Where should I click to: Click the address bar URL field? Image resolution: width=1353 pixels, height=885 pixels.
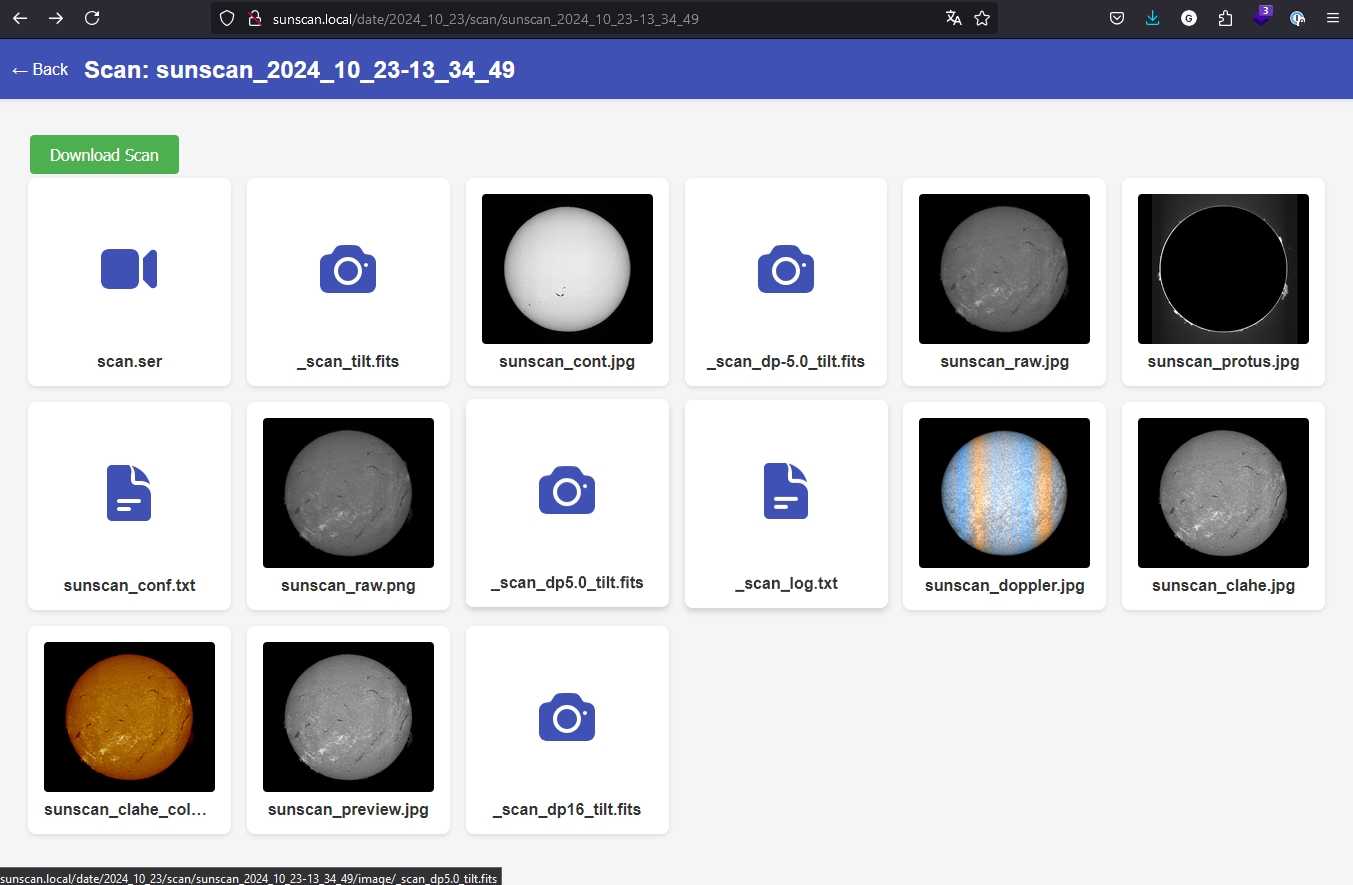600,18
